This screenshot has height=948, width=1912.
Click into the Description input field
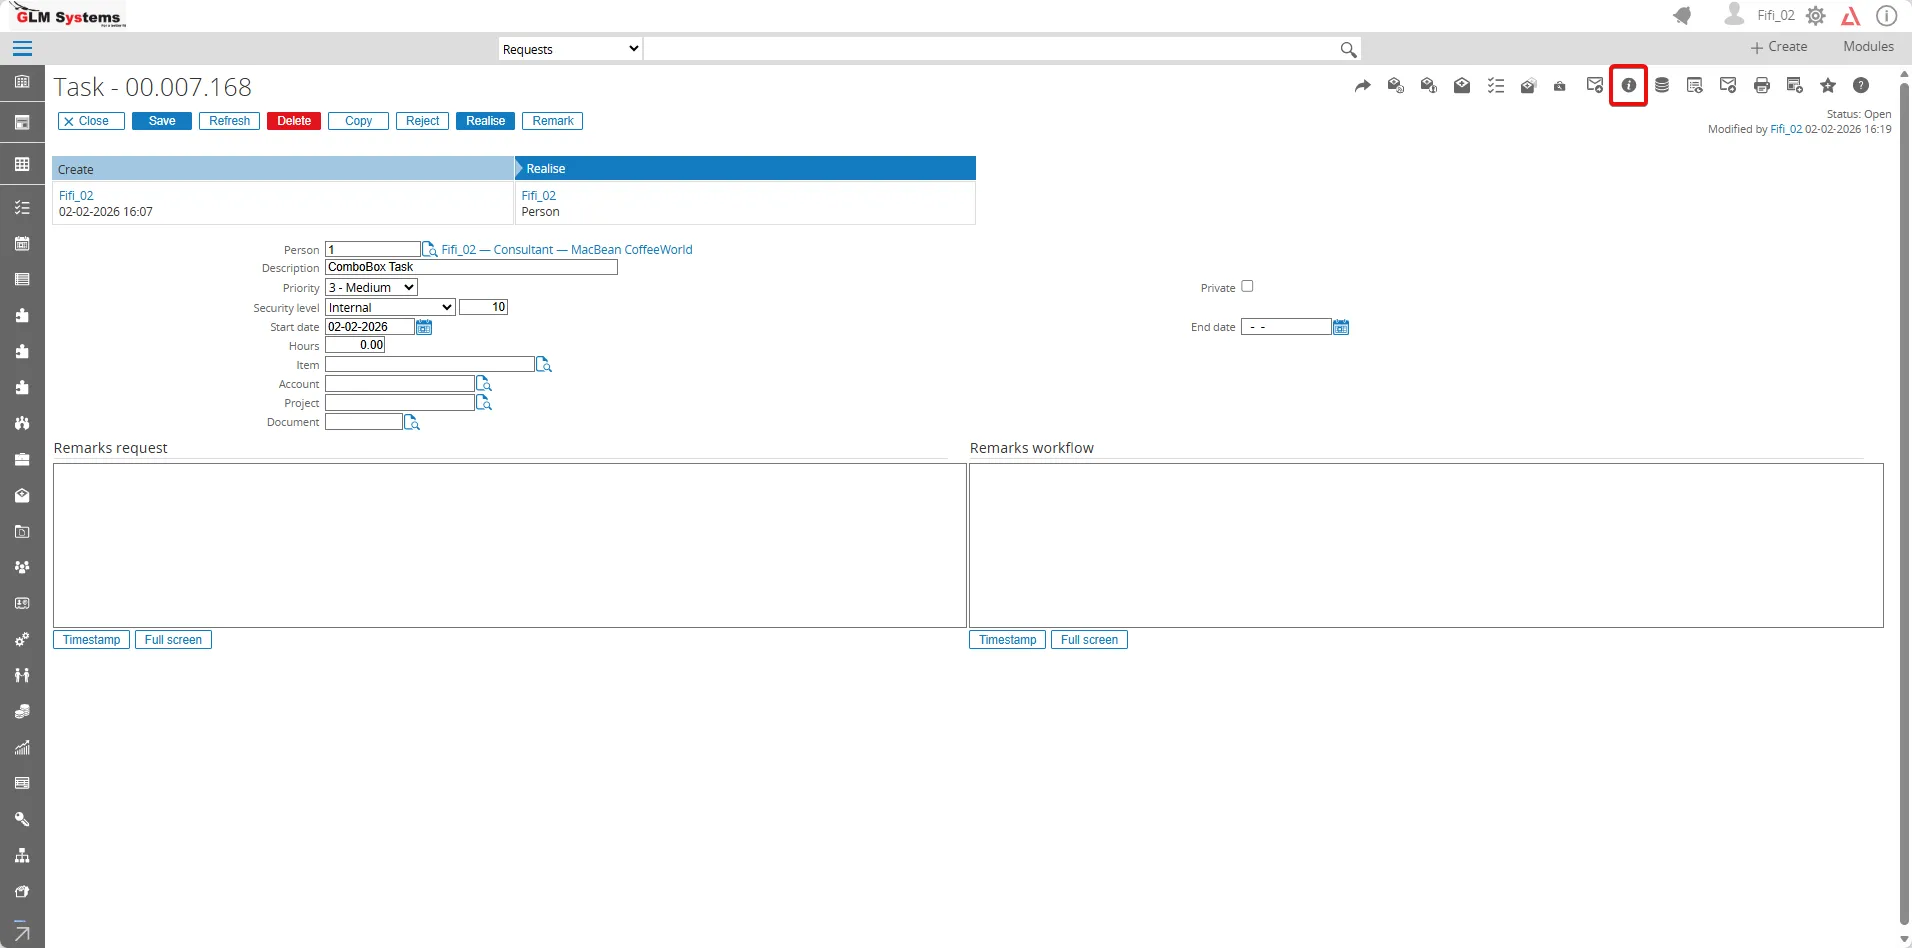pyautogui.click(x=471, y=267)
